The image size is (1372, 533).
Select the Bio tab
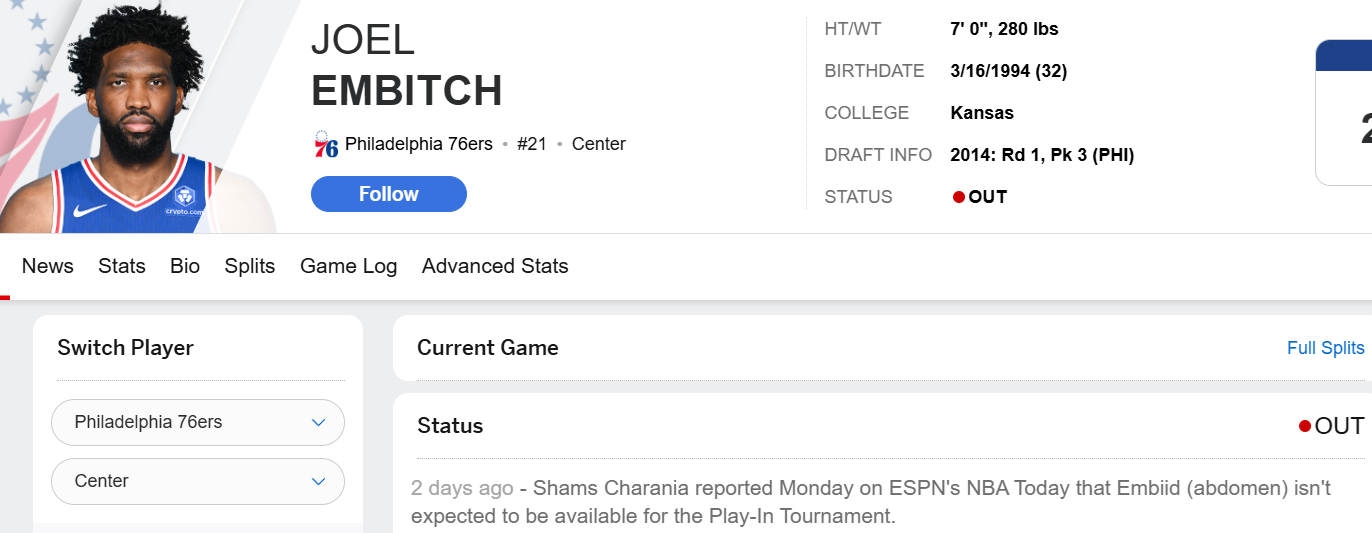point(185,266)
